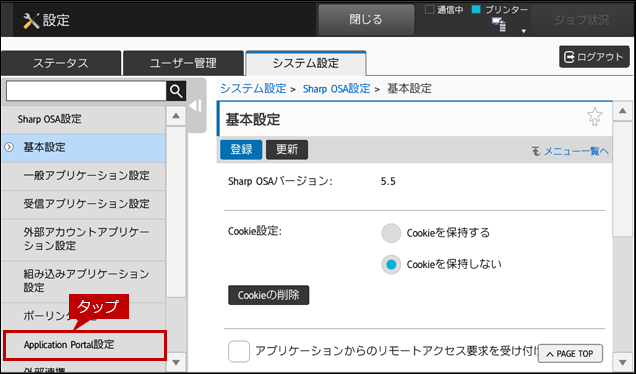Screen dimensions: 636x374
Task: Click the Sharp OSAバージョン value 5.5
Action: click(388, 181)
